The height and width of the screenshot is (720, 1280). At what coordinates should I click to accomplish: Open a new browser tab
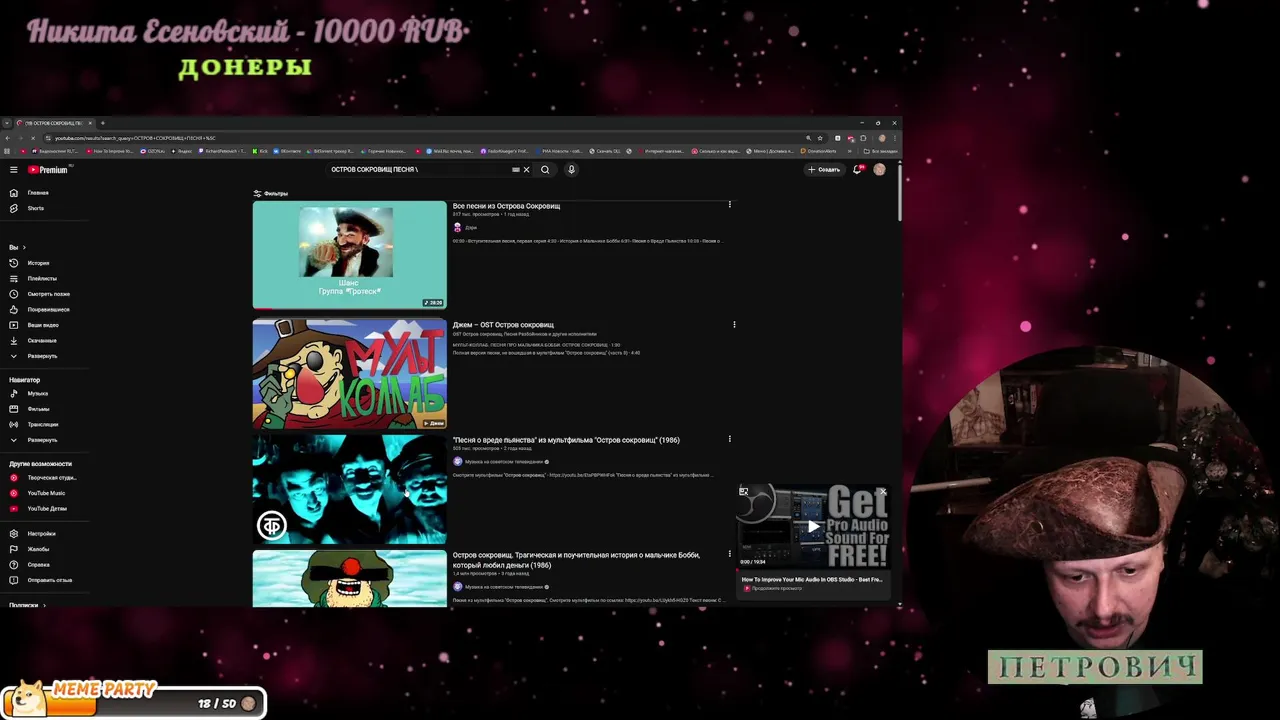click(x=102, y=123)
